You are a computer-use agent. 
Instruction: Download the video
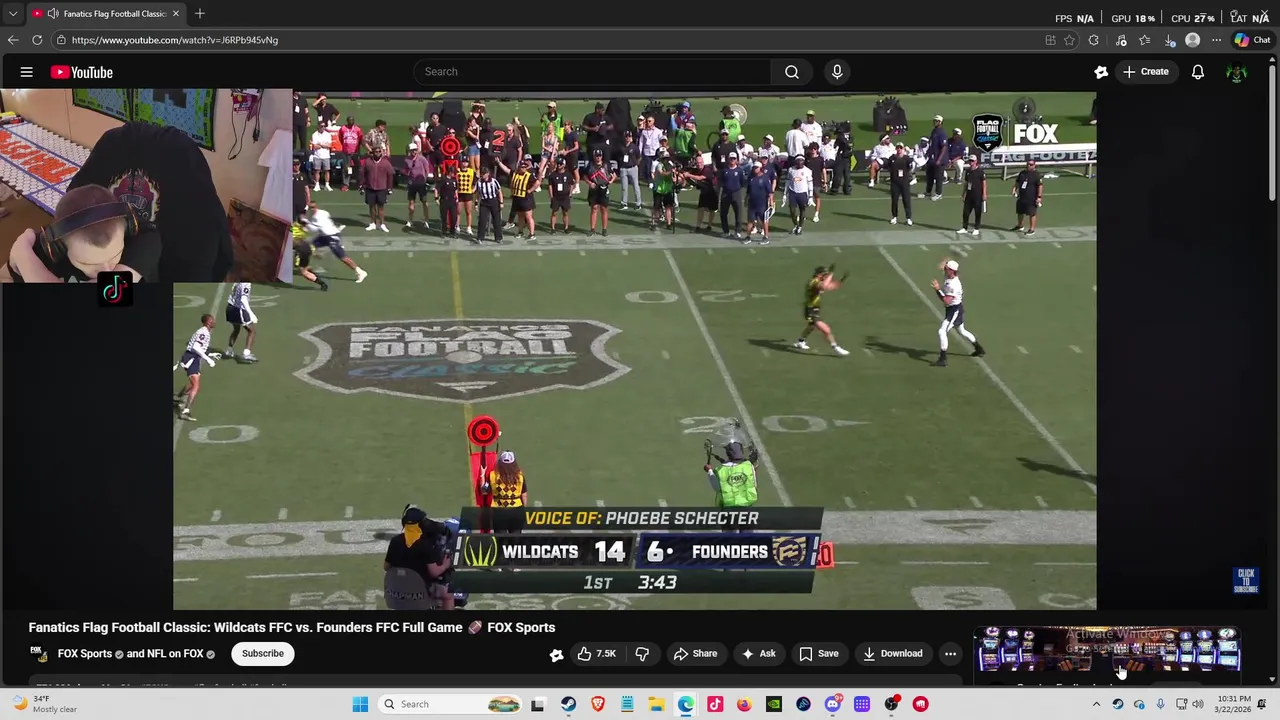[893, 654]
